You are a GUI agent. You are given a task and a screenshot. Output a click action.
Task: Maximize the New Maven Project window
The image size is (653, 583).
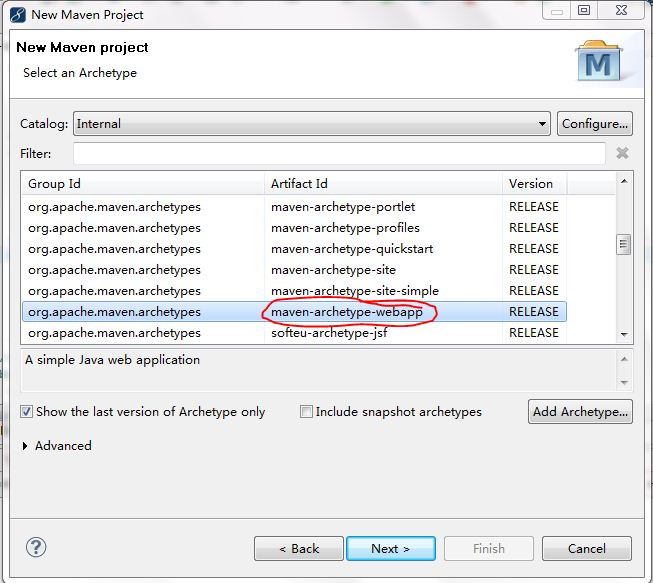584,11
